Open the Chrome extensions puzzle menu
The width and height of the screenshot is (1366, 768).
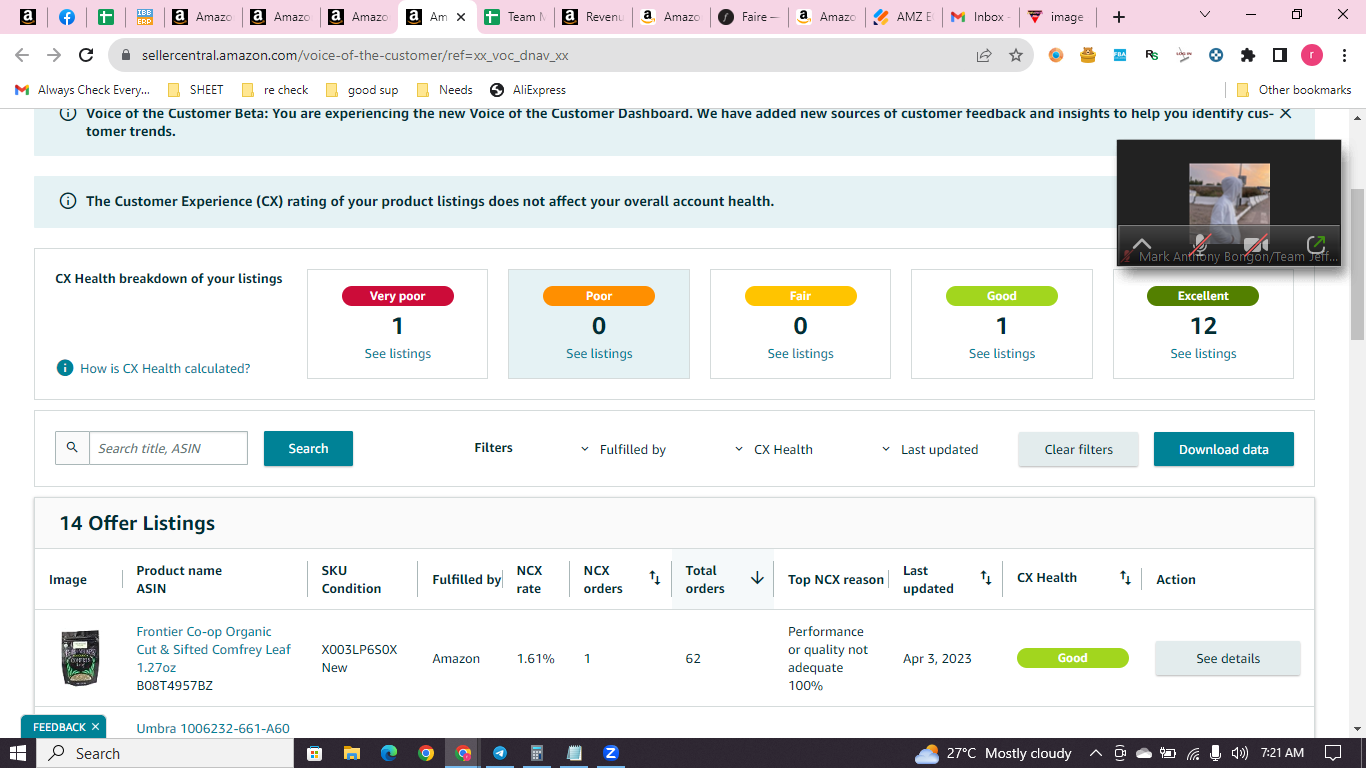1248,55
